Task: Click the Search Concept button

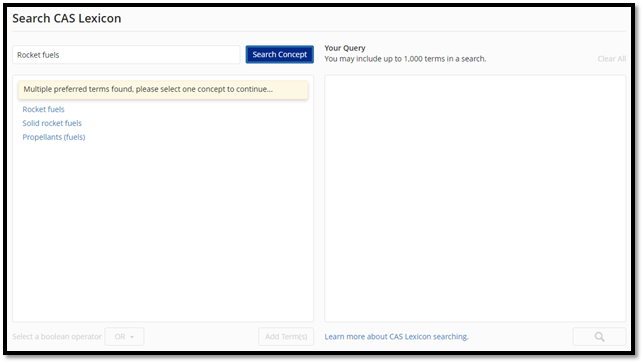Action: [279, 54]
